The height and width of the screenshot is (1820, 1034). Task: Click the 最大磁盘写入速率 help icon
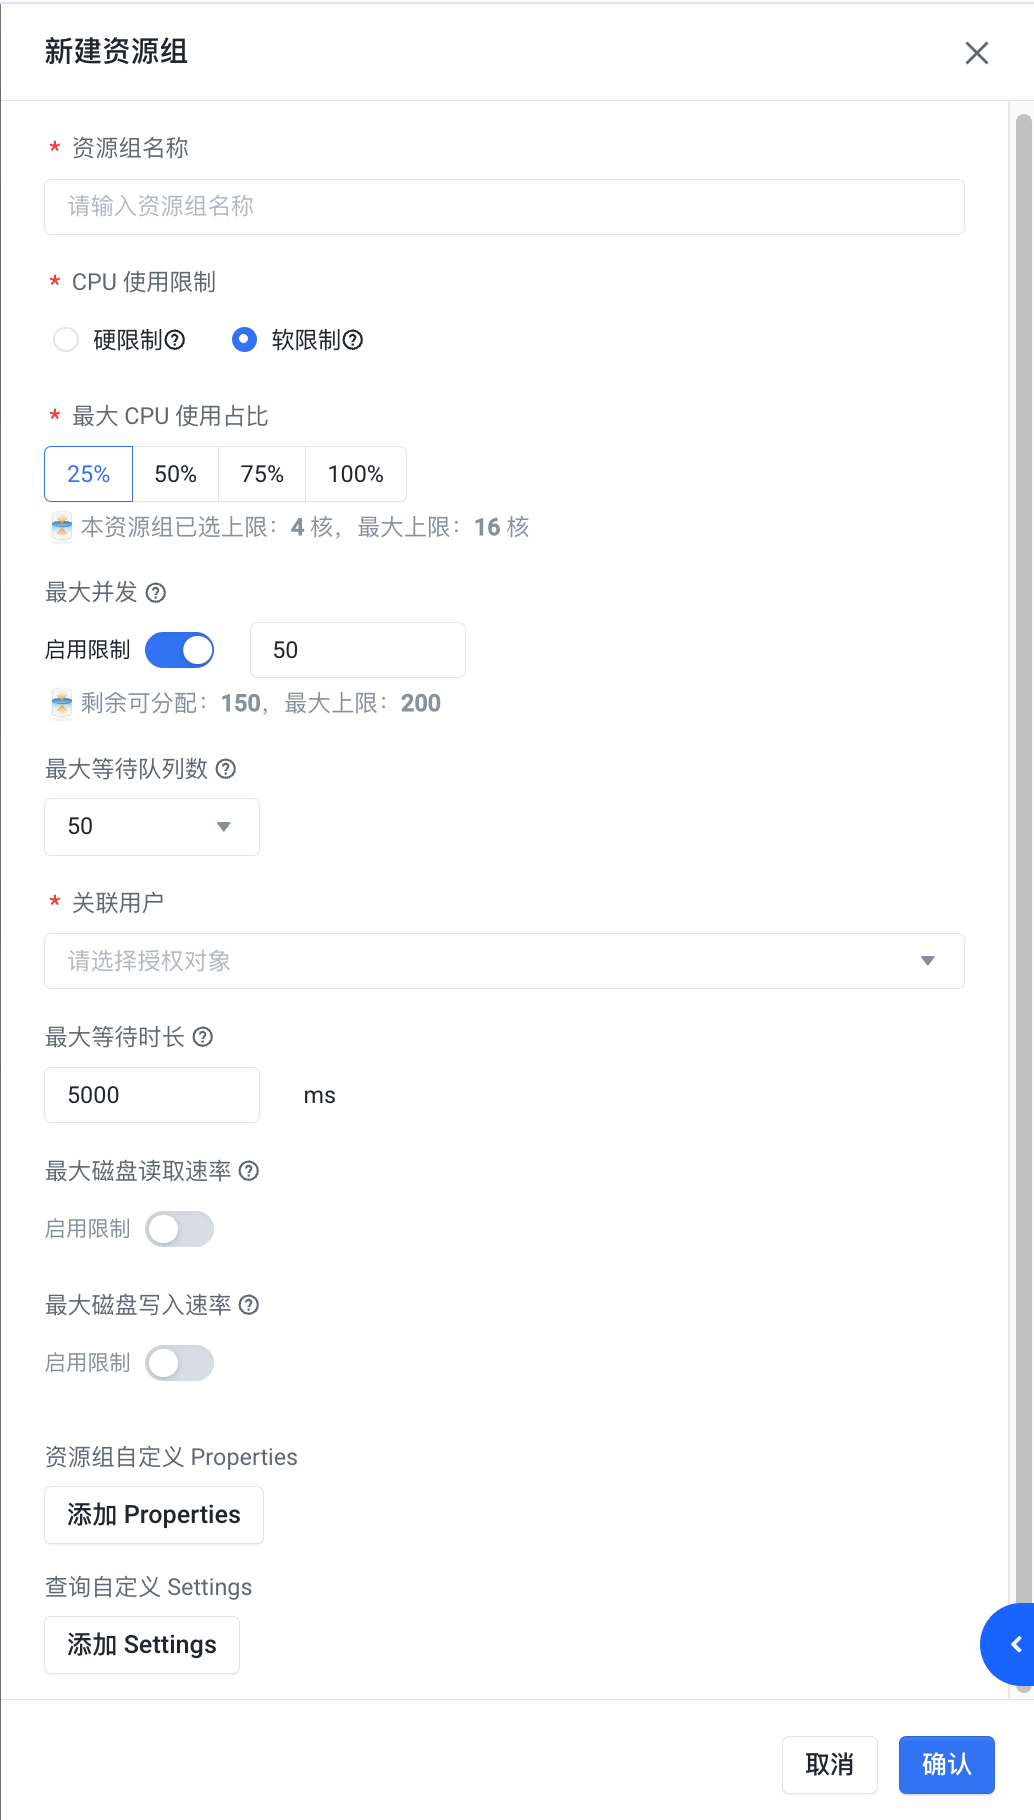249,1305
